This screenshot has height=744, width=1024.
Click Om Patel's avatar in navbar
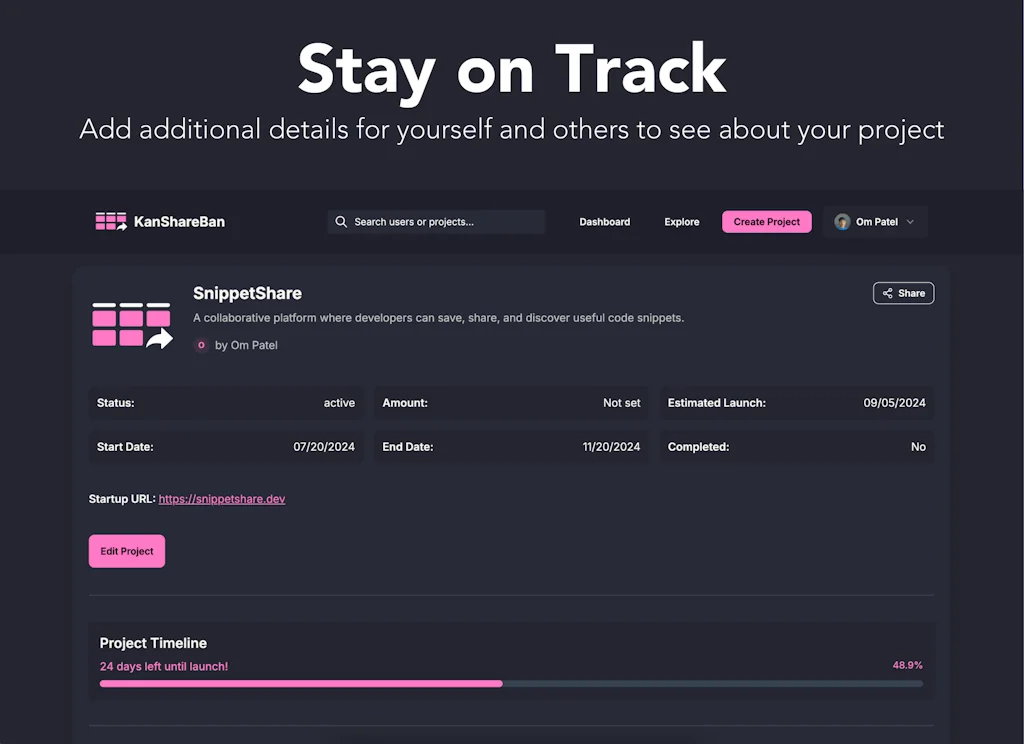(842, 222)
